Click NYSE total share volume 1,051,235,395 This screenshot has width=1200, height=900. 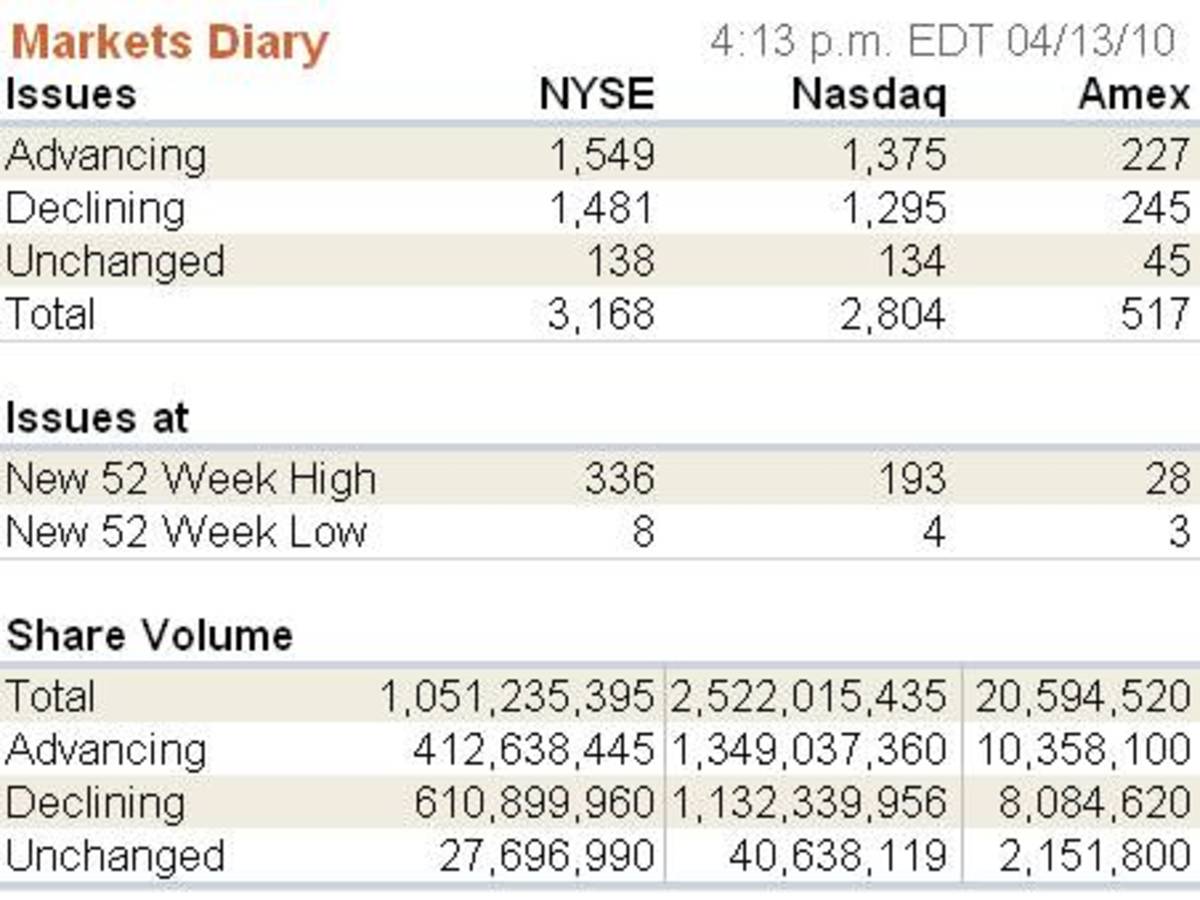pos(516,697)
